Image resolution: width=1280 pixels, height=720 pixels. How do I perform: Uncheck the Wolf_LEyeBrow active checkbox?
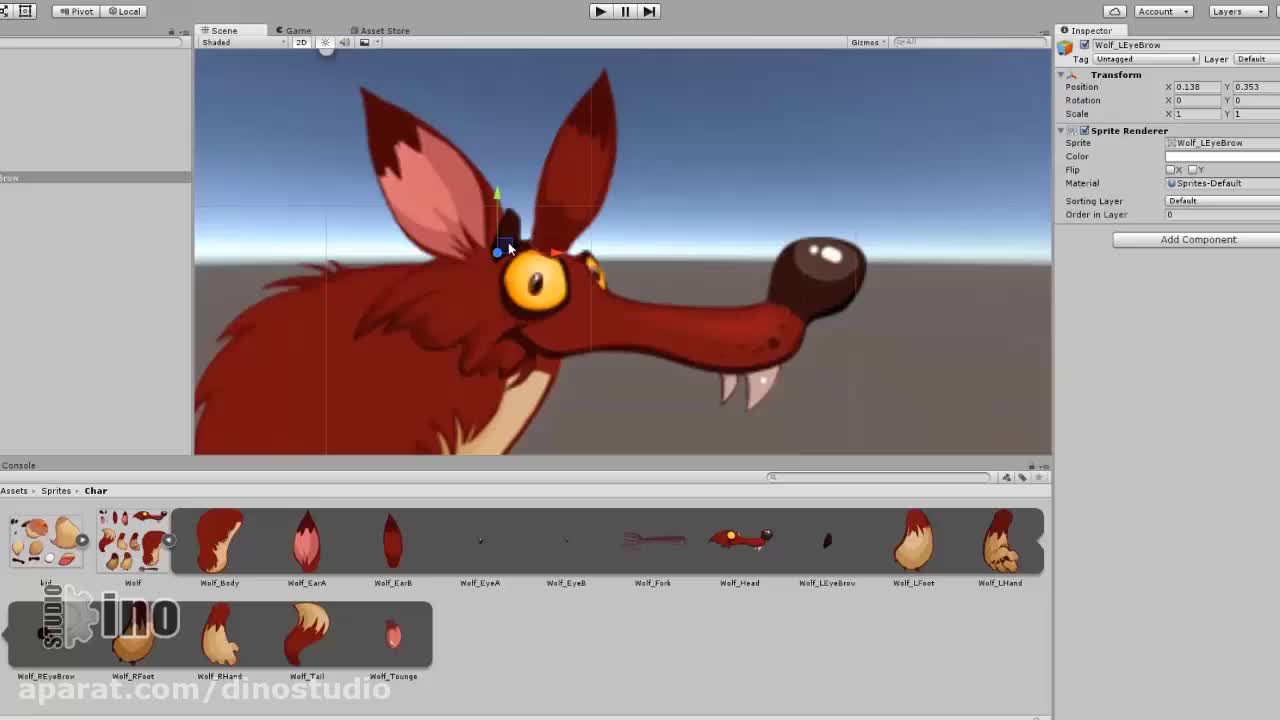point(1085,45)
